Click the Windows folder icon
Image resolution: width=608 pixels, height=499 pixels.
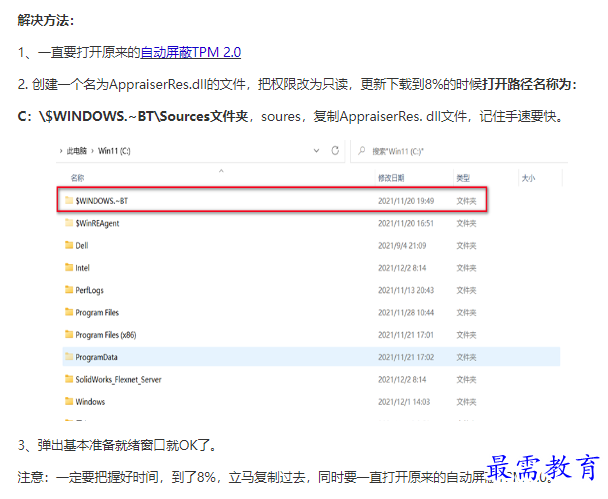(x=69, y=401)
